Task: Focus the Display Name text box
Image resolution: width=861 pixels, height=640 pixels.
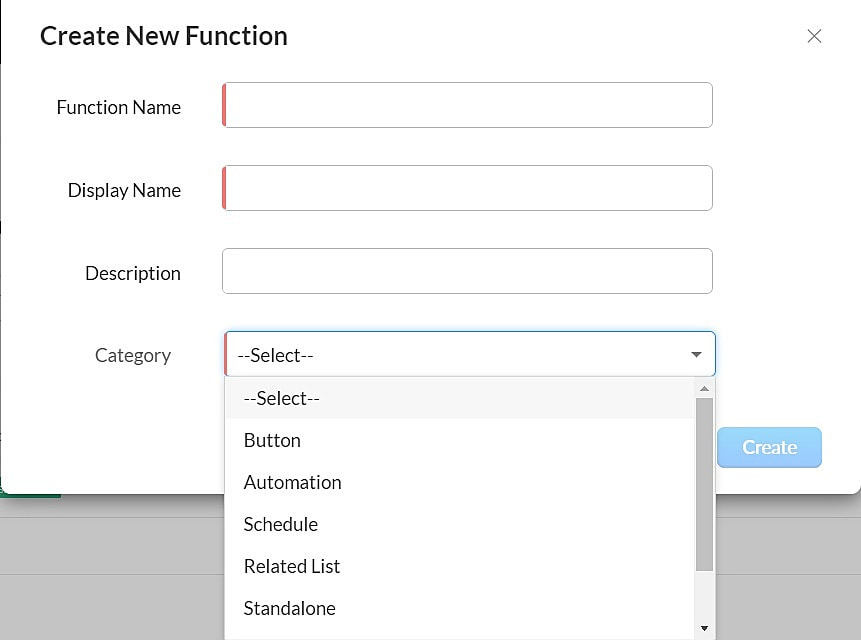Action: [x=467, y=188]
